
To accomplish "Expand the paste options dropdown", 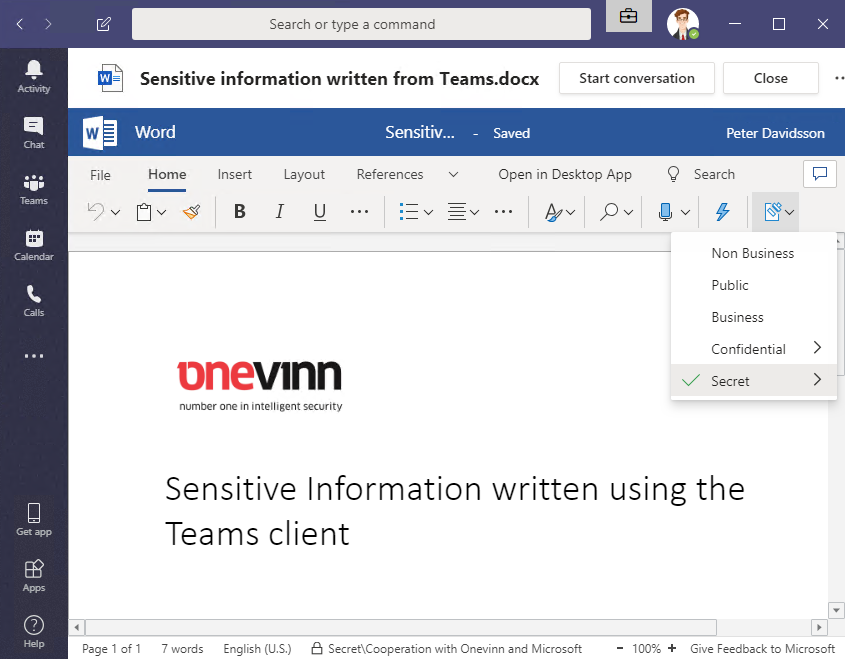I will tap(161, 212).
